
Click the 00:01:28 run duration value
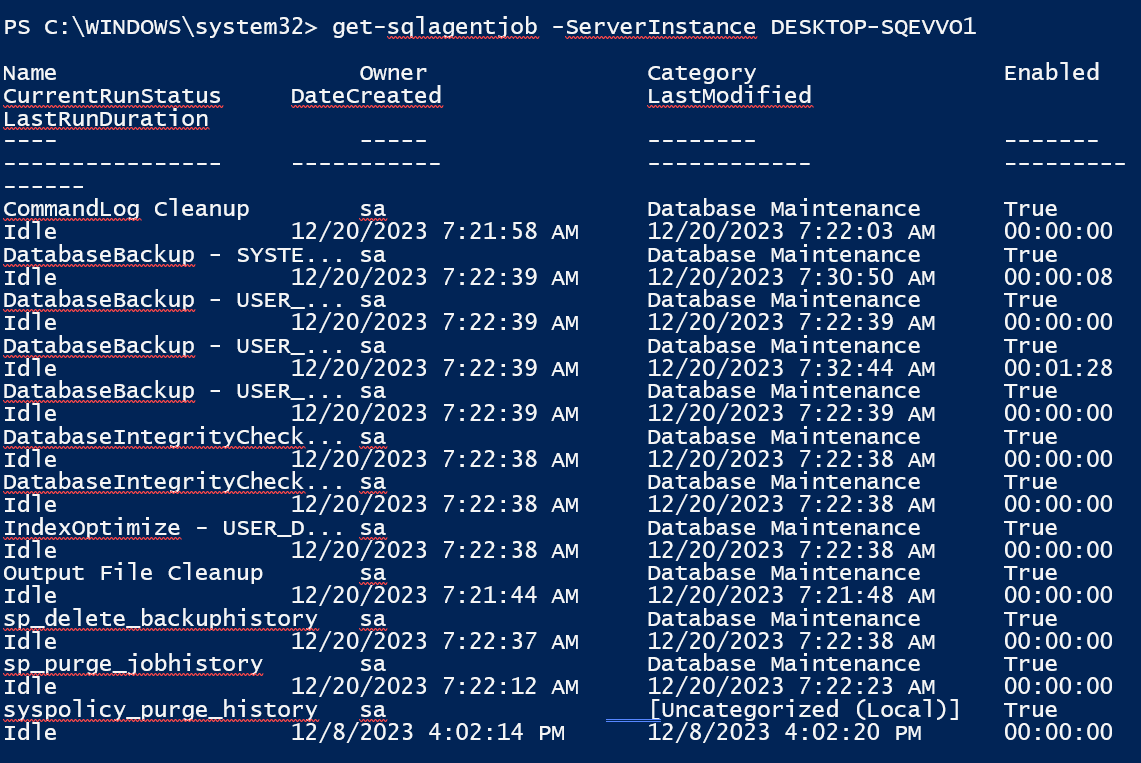1058,369
